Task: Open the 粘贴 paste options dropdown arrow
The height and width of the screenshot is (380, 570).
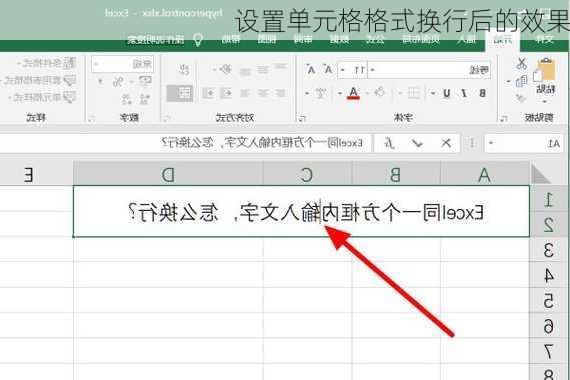Action: [545, 101]
